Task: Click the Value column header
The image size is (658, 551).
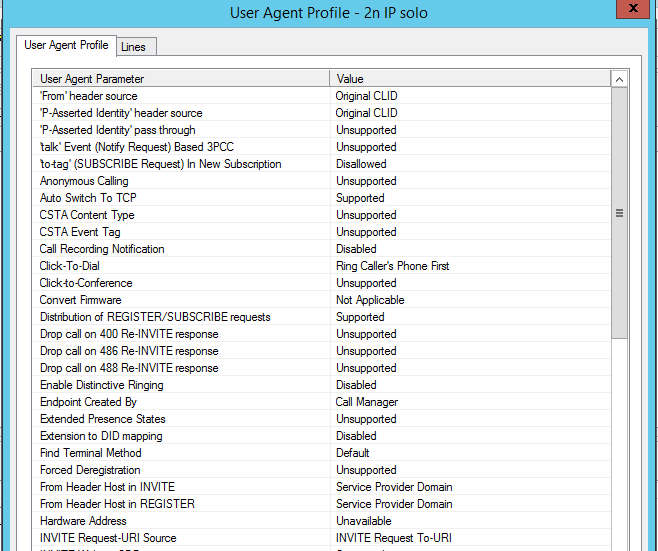Action: point(468,78)
